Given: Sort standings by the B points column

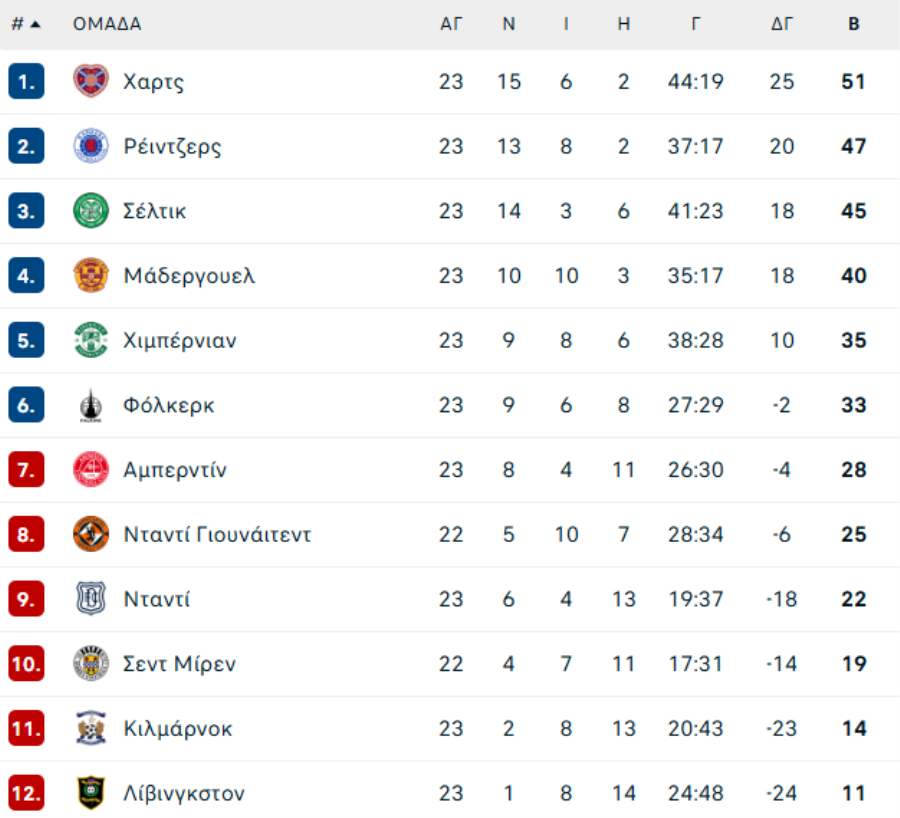Looking at the screenshot, I should [x=853, y=24].
